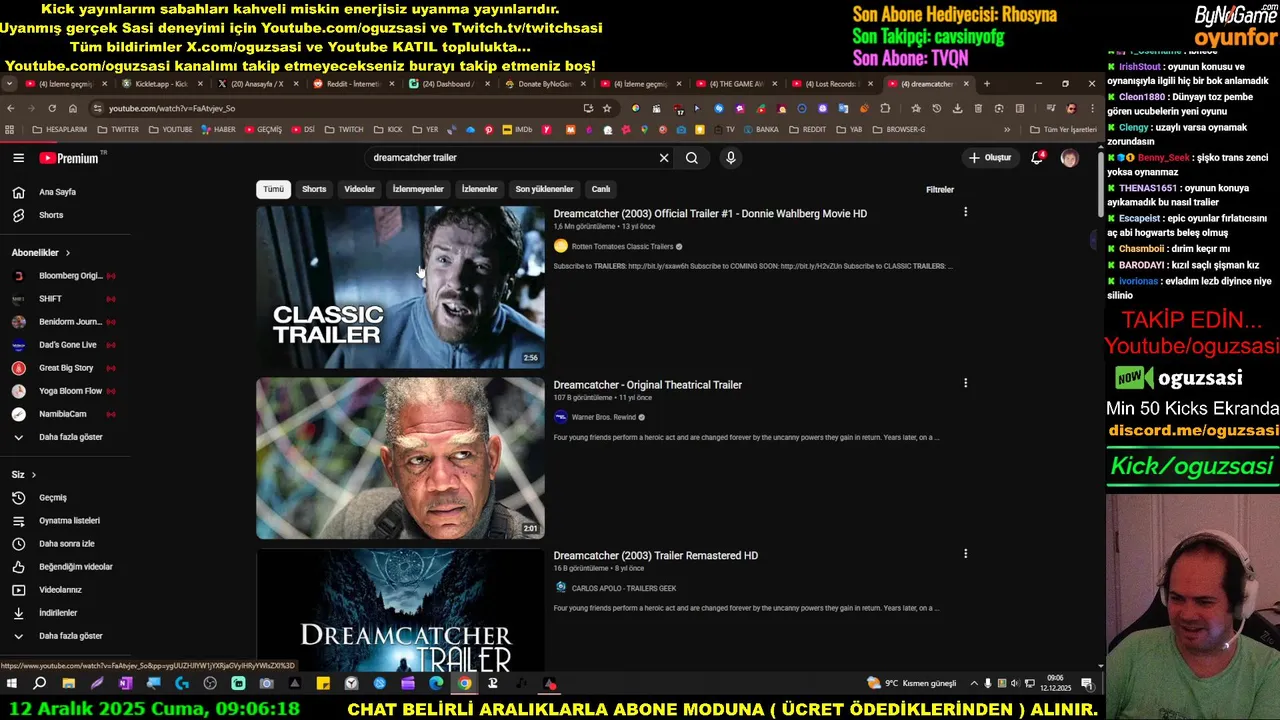Viewport: 1280px width, 720px height.
Task: Start voice search with the microphone icon
Action: pos(730,158)
